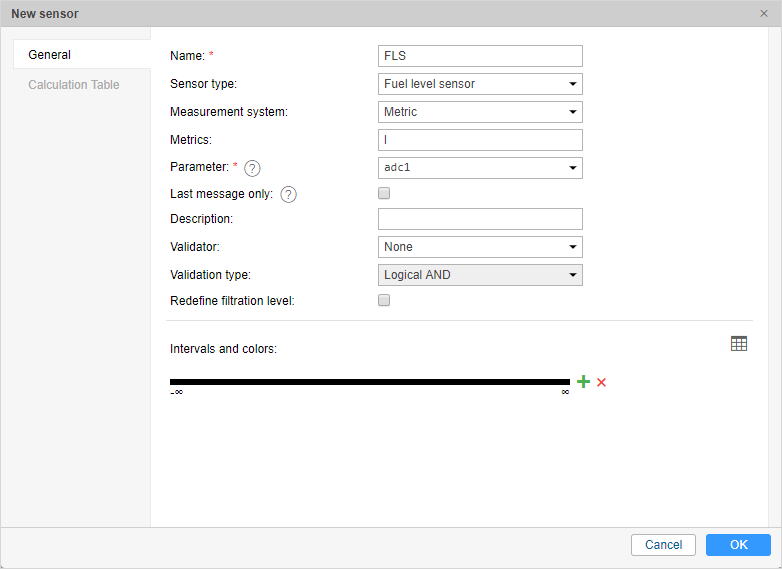This screenshot has width=782, height=569.
Task: Click the Cancel button
Action: 663,545
